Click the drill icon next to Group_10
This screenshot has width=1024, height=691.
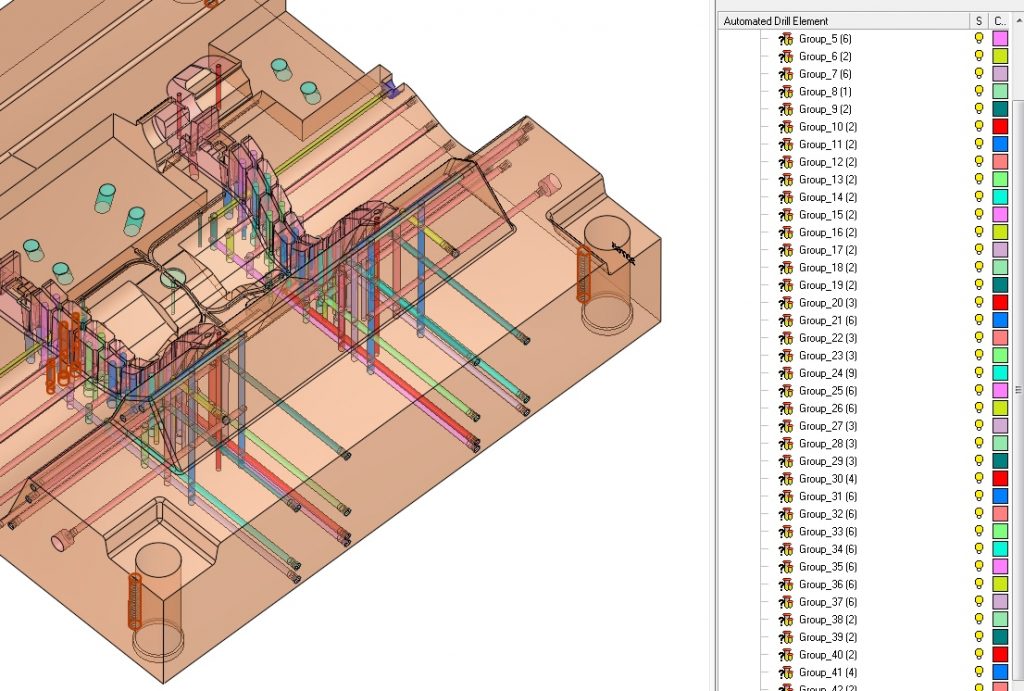point(786,127)
